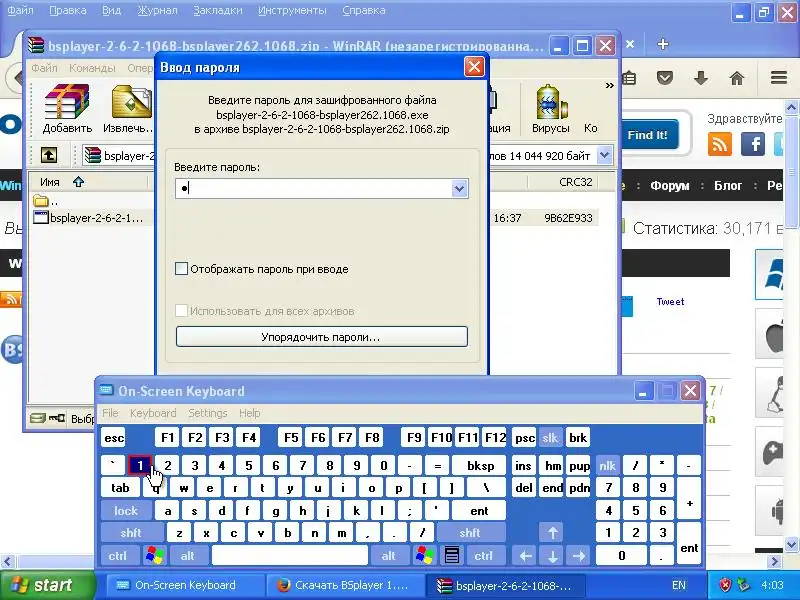Click the Firefox Pocket icon
Screen dimensions: 800x600
[665, 78]
